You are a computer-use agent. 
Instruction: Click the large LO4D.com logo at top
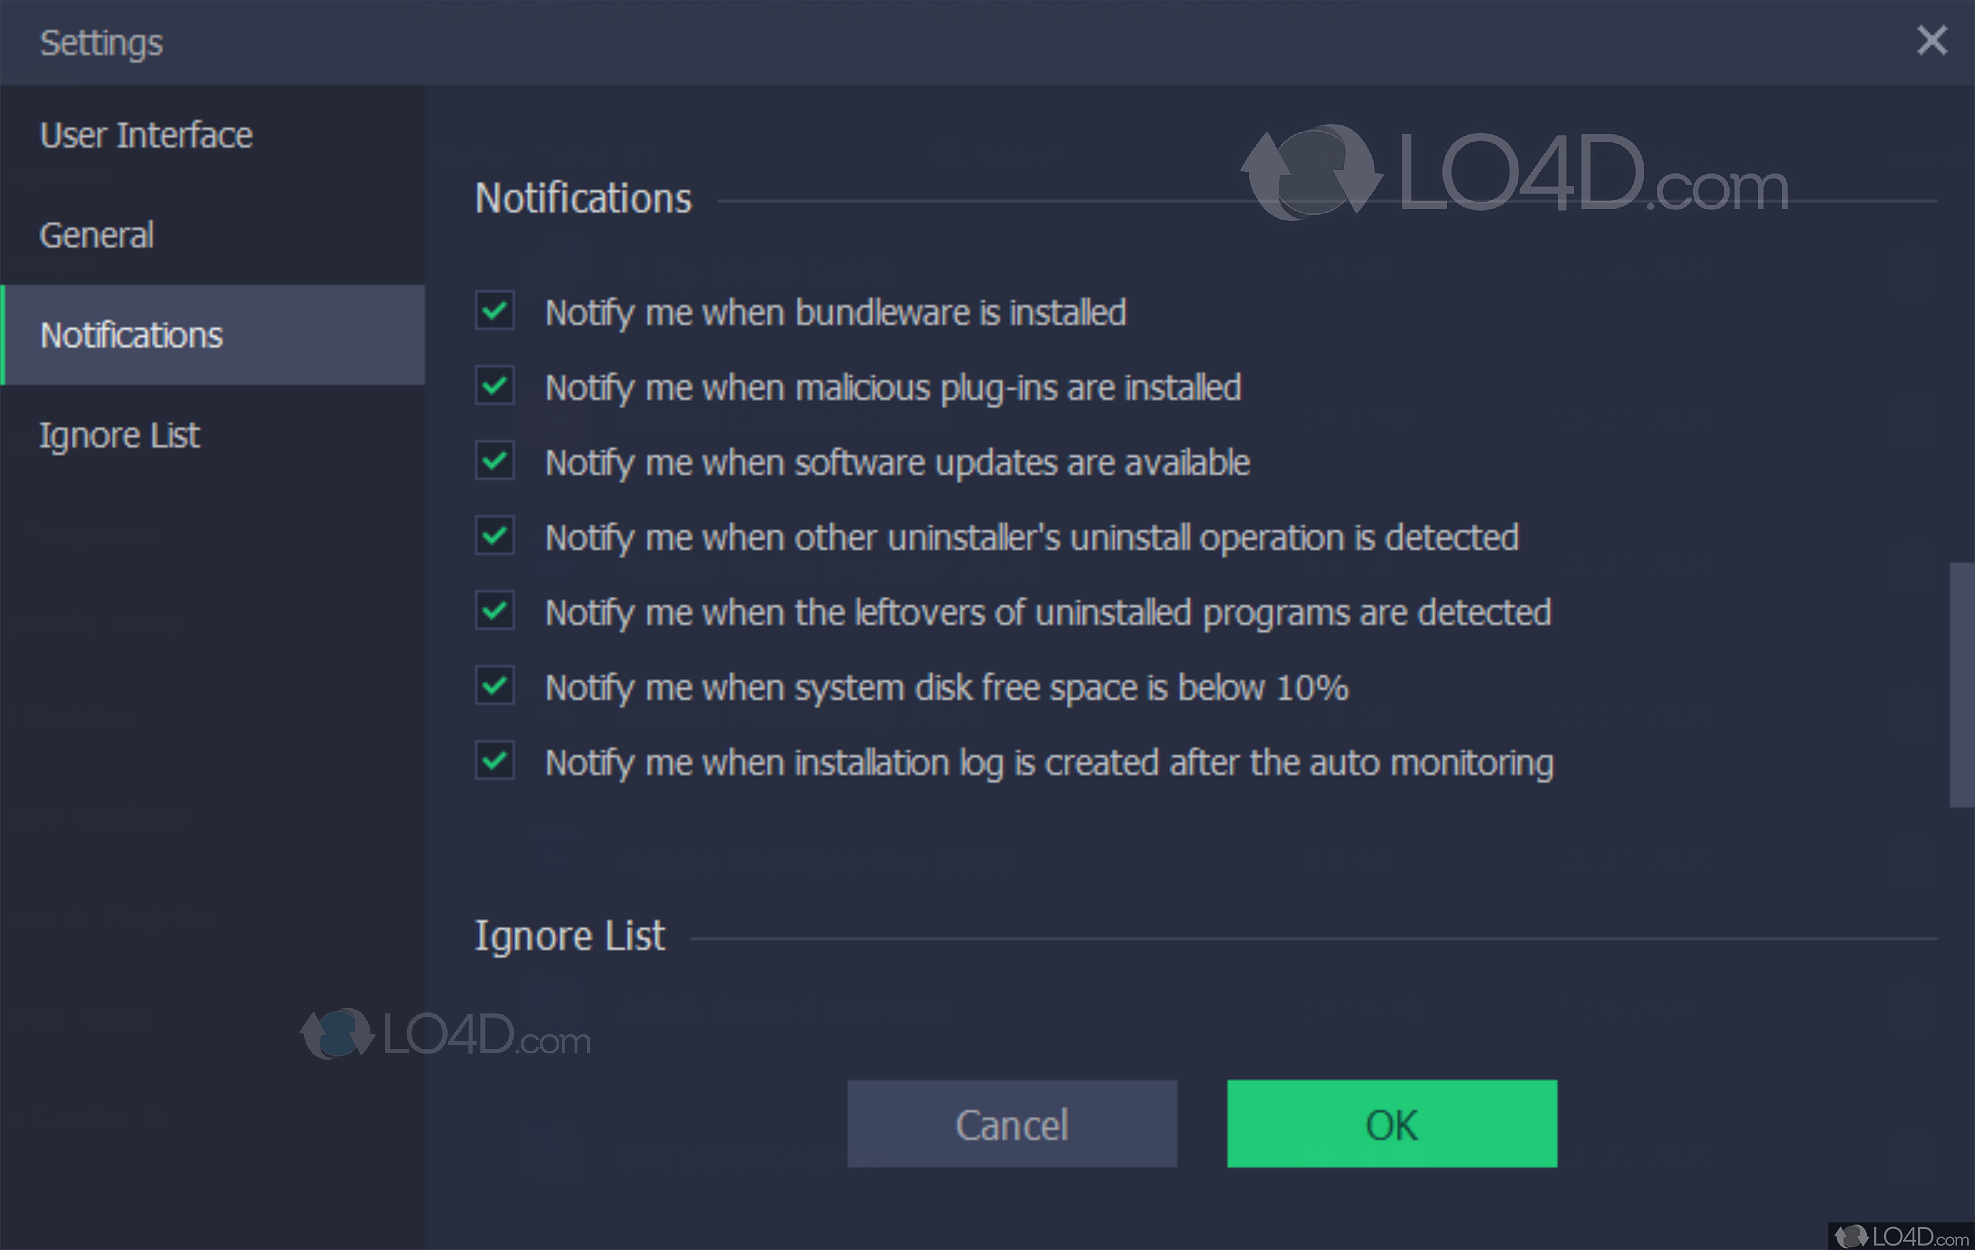pyautogui.click(x=1515, y=174)
